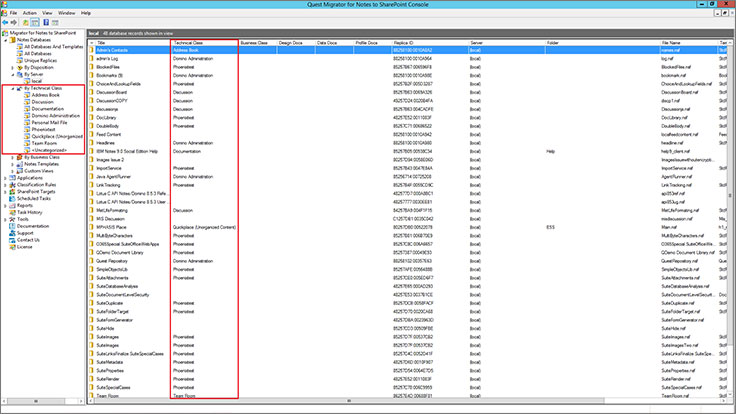
Task: Click the Up one level toolbar icon
Action: [26, 22]
